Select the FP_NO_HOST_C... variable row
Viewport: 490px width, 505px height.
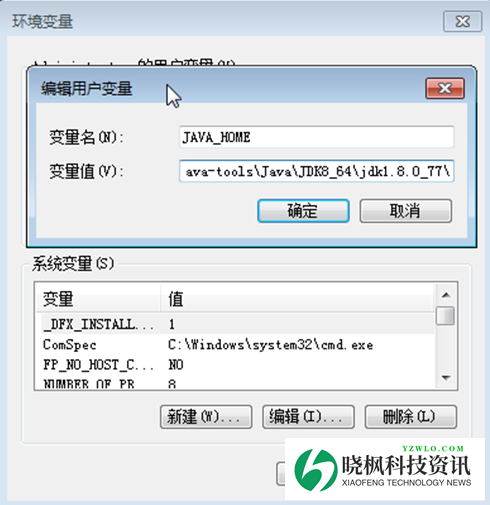tap(235, 365)
